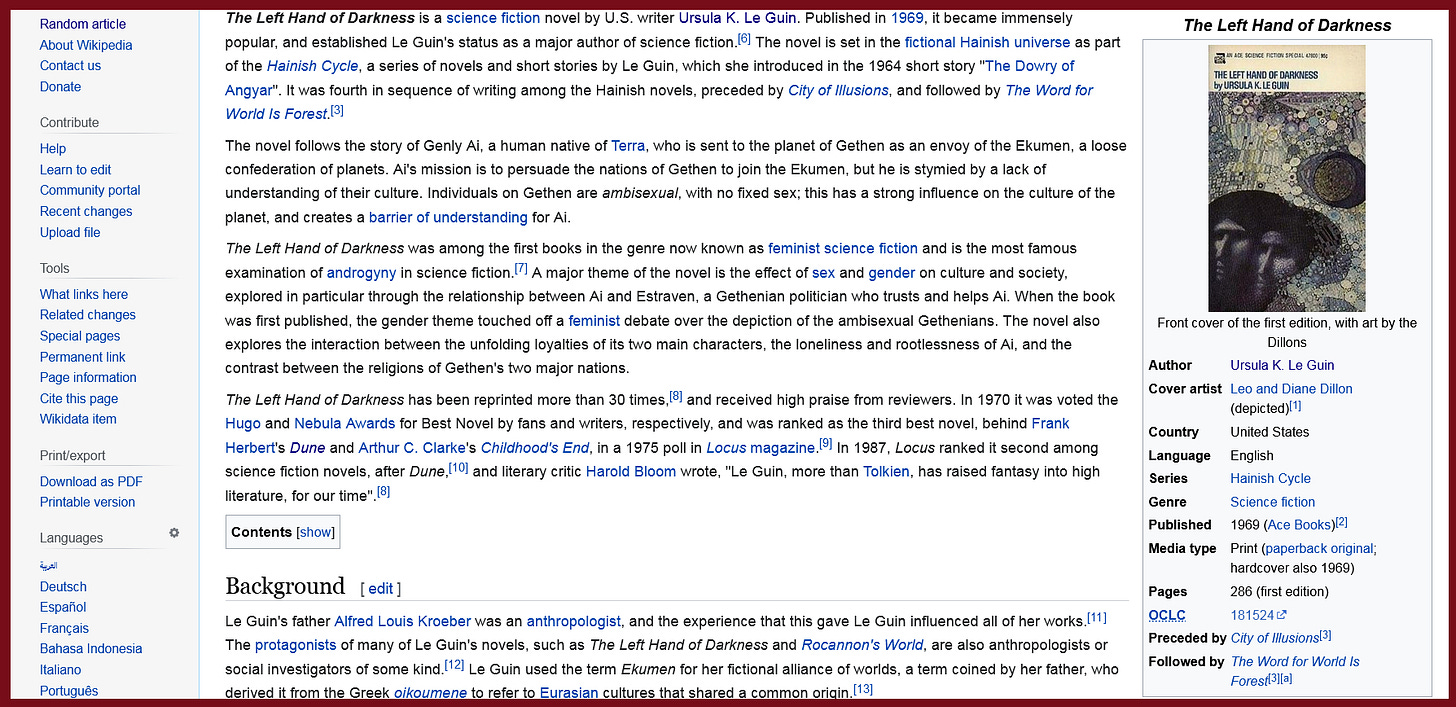Open the Printable version

tap(87, 502)
